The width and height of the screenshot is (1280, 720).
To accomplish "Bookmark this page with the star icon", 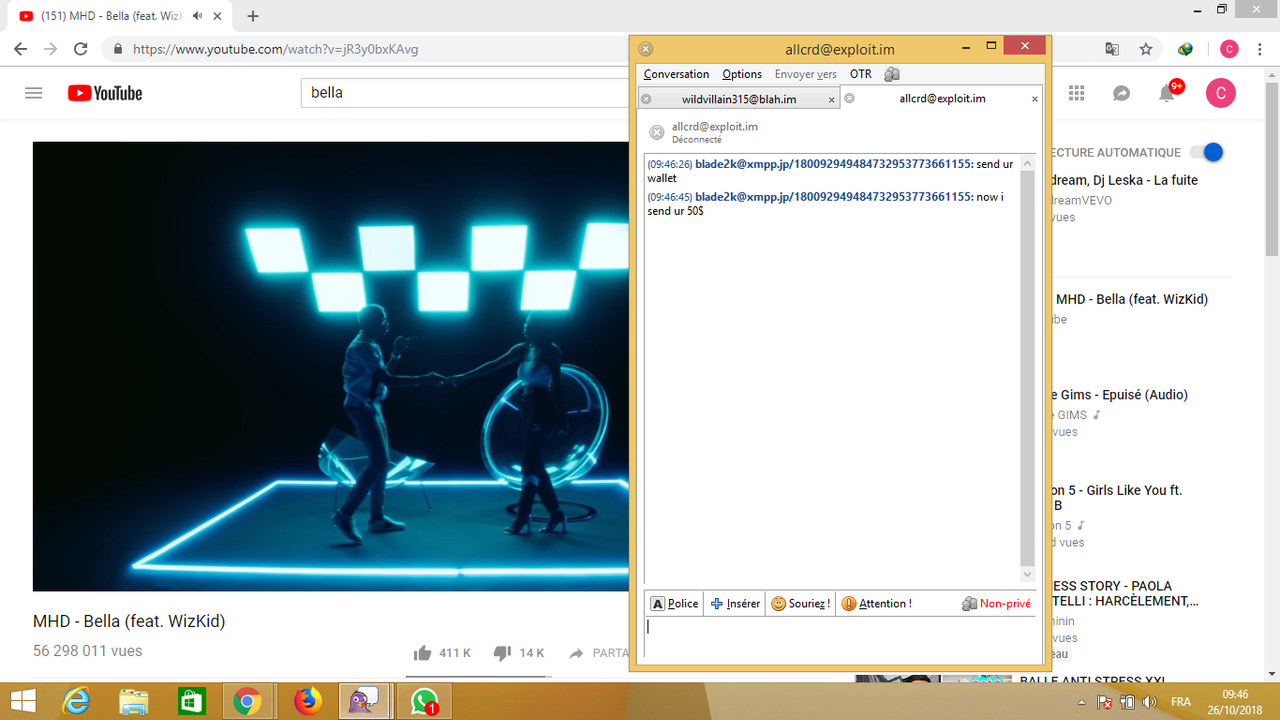I will (x=1146, y=49).
